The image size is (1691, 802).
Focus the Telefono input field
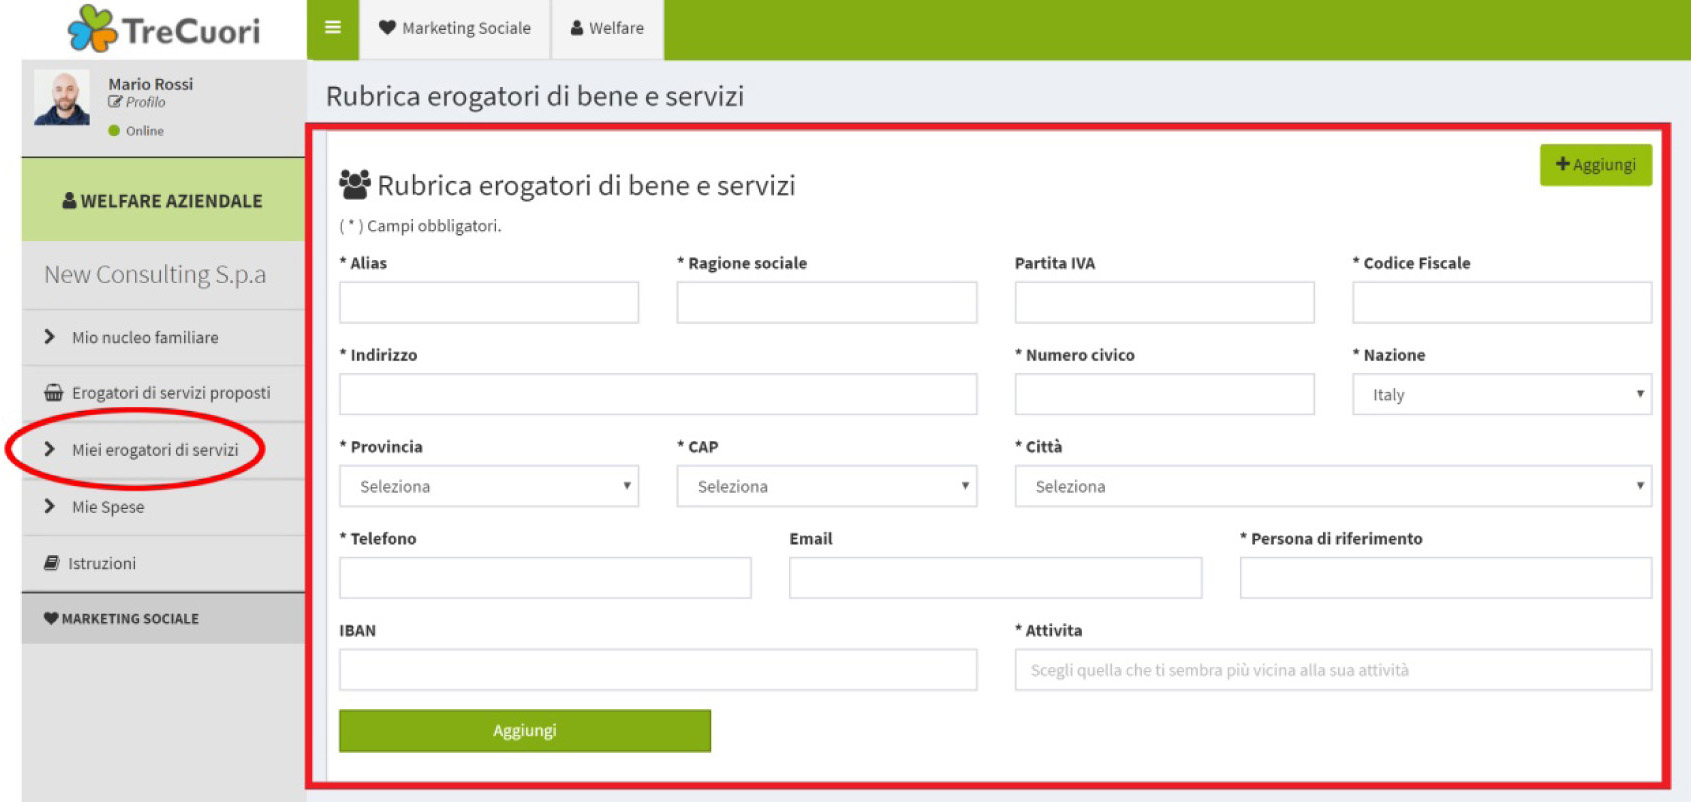click(x=545, y=578)
